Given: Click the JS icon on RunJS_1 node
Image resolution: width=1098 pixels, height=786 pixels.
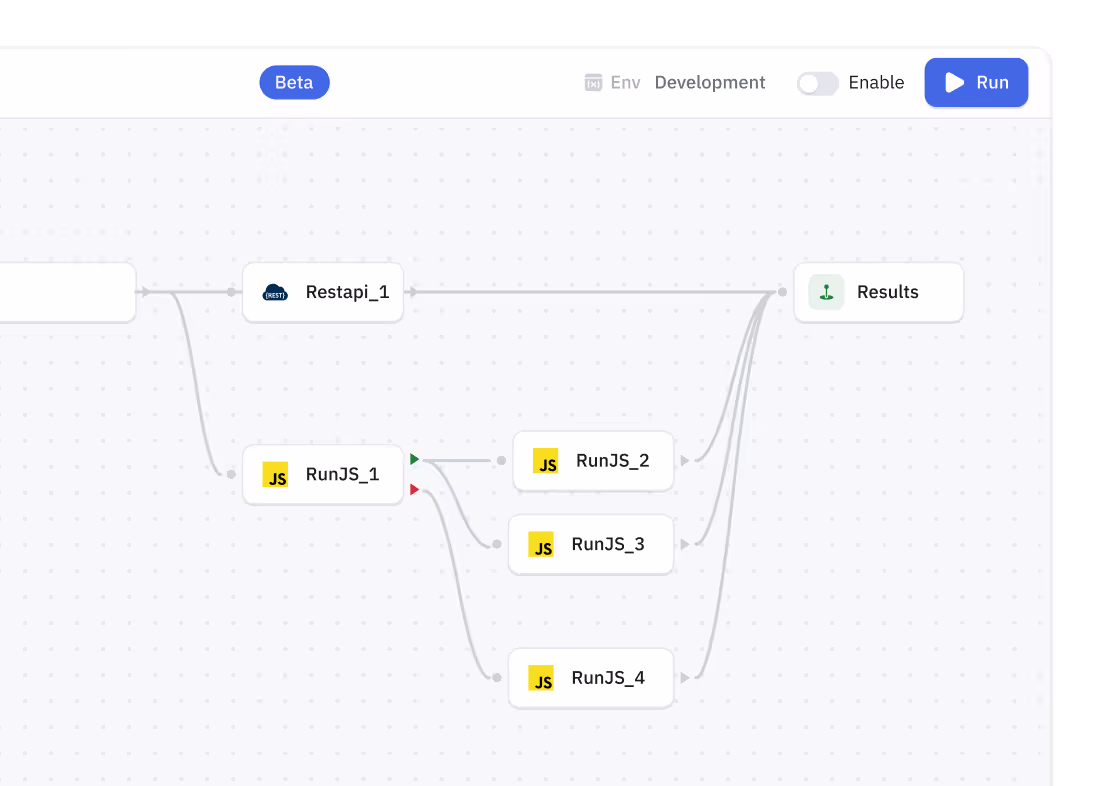Looking at the screenshot, I should pyautogui.click(x=275, y=474).
